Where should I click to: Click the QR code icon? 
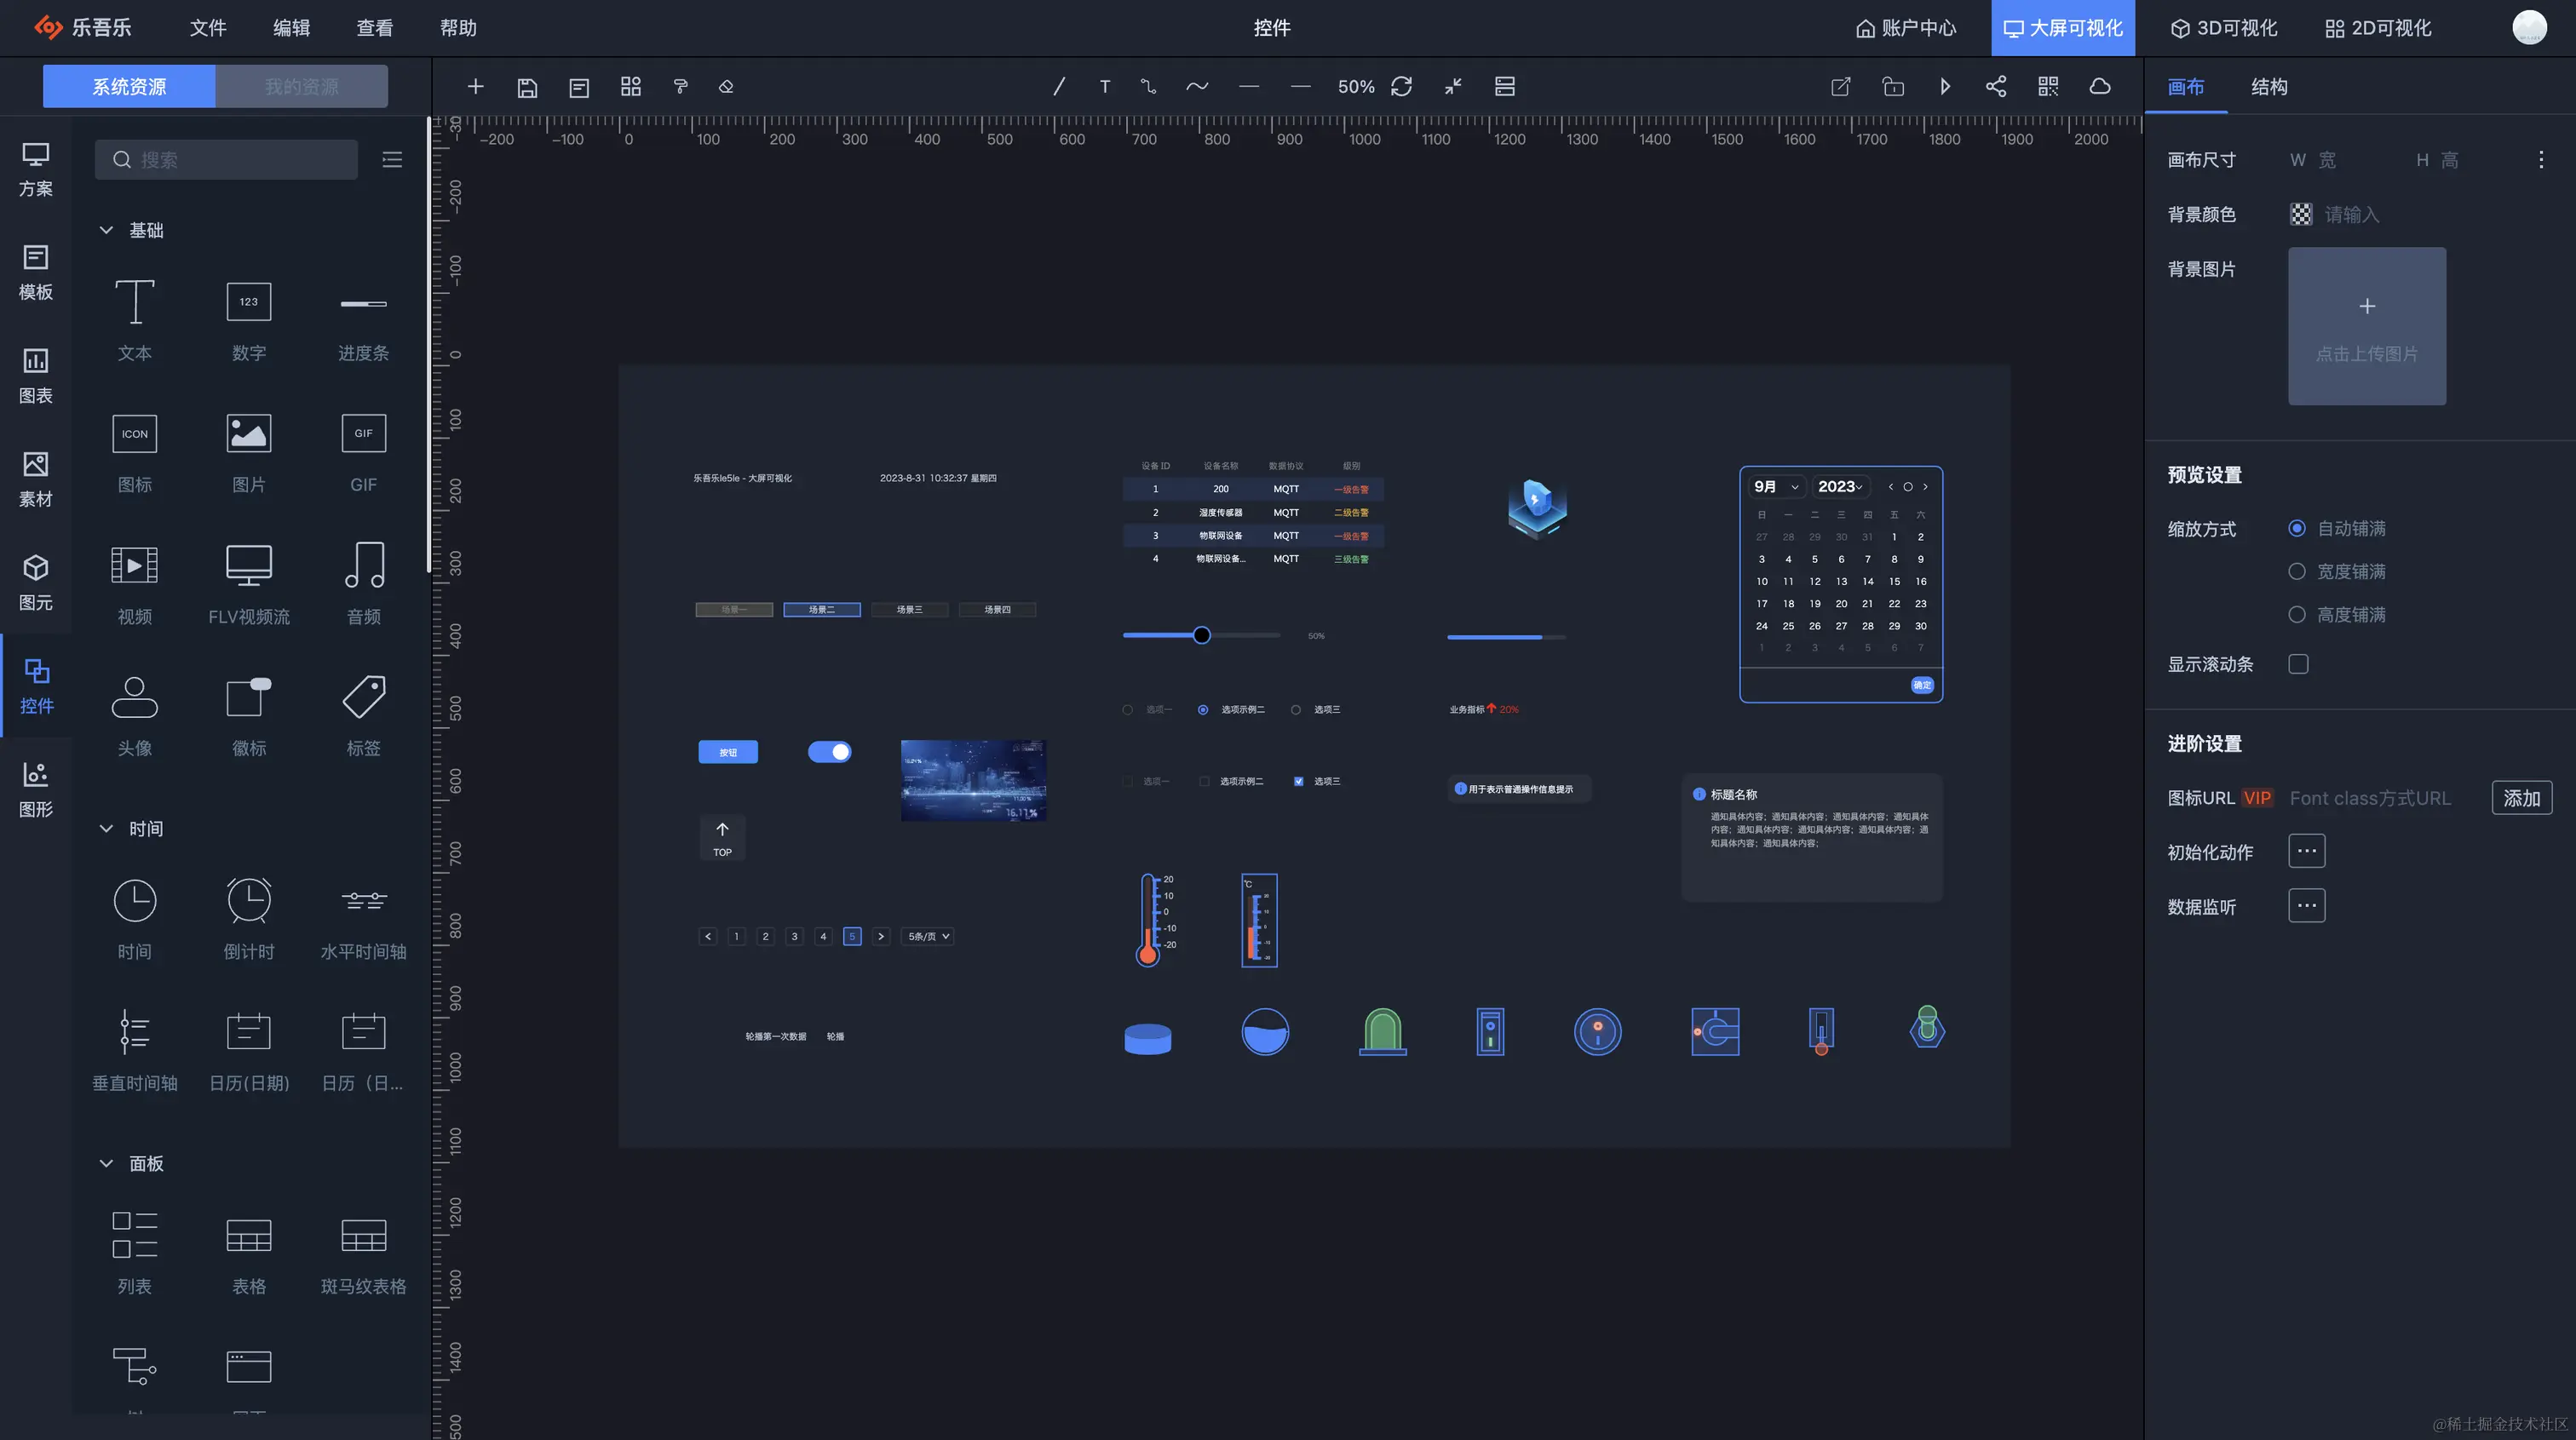(x=2047, y=87)
